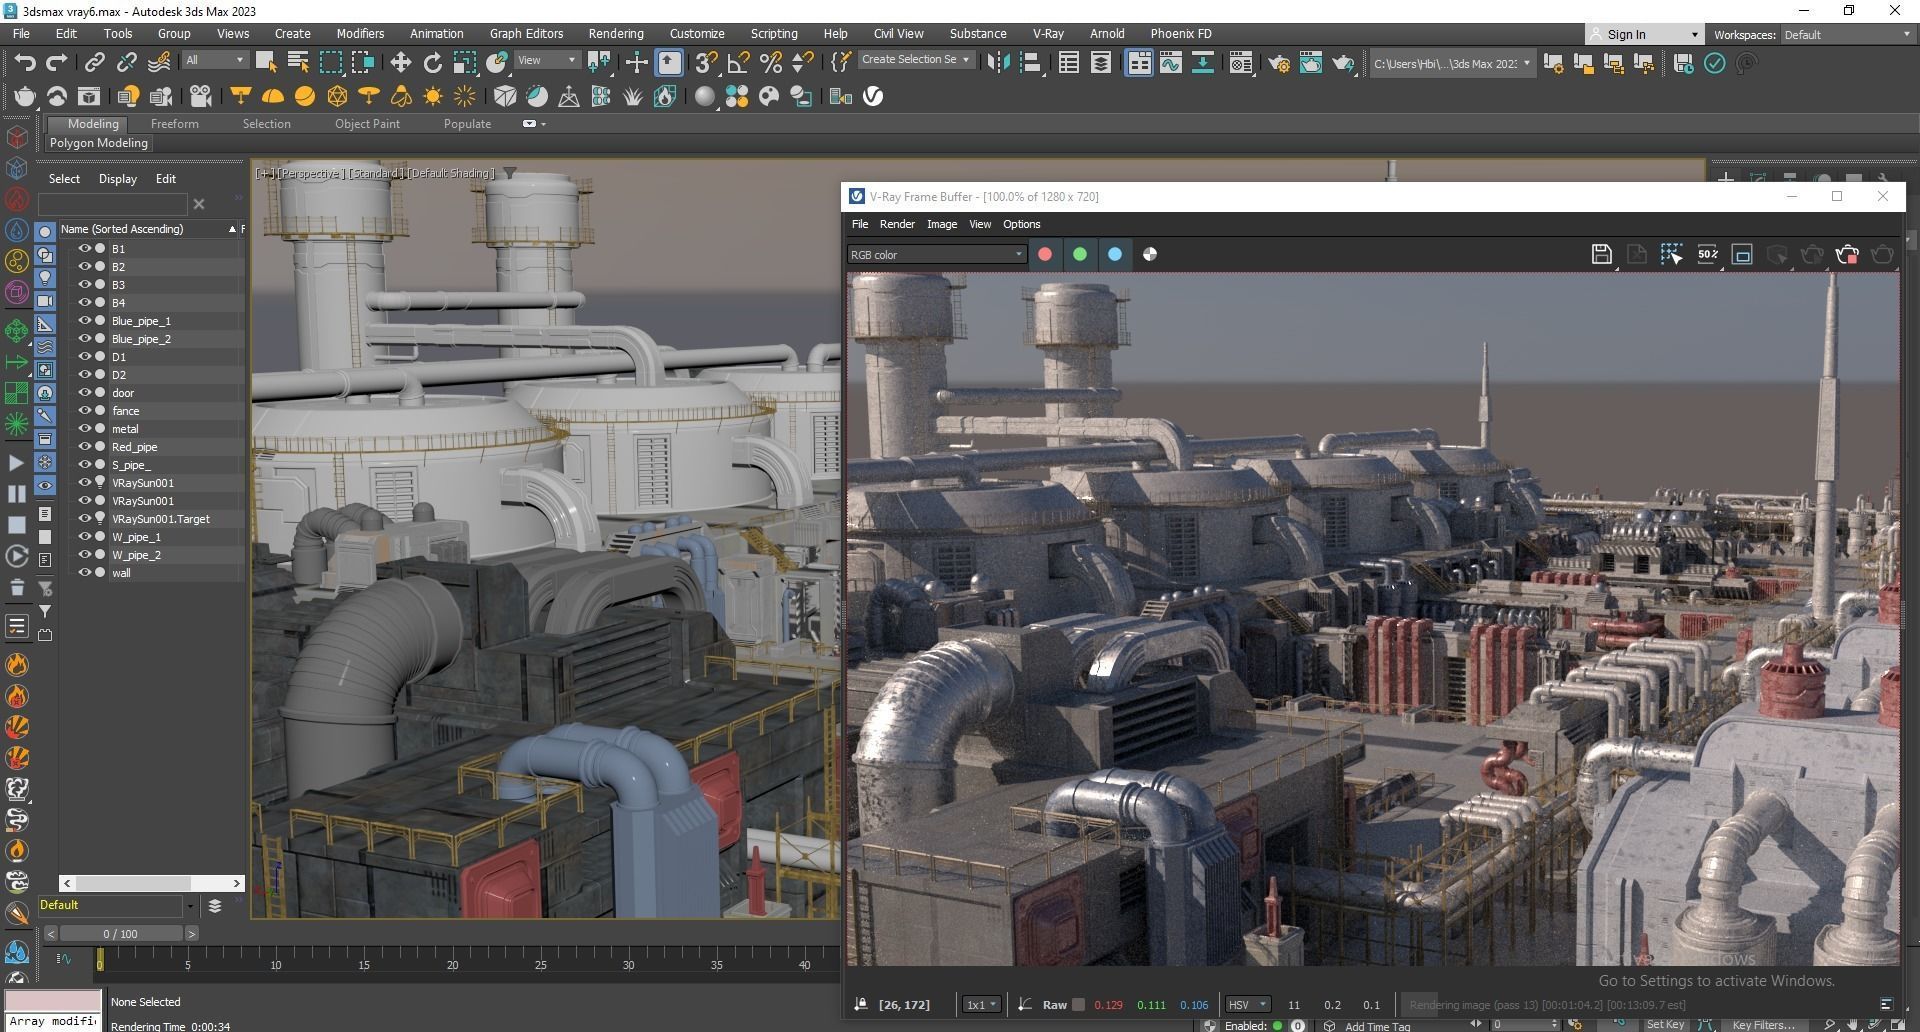Screen dimensions: 1920x1032
Task: Open the Mirror tool icon
Action: (x=998, y=63)
